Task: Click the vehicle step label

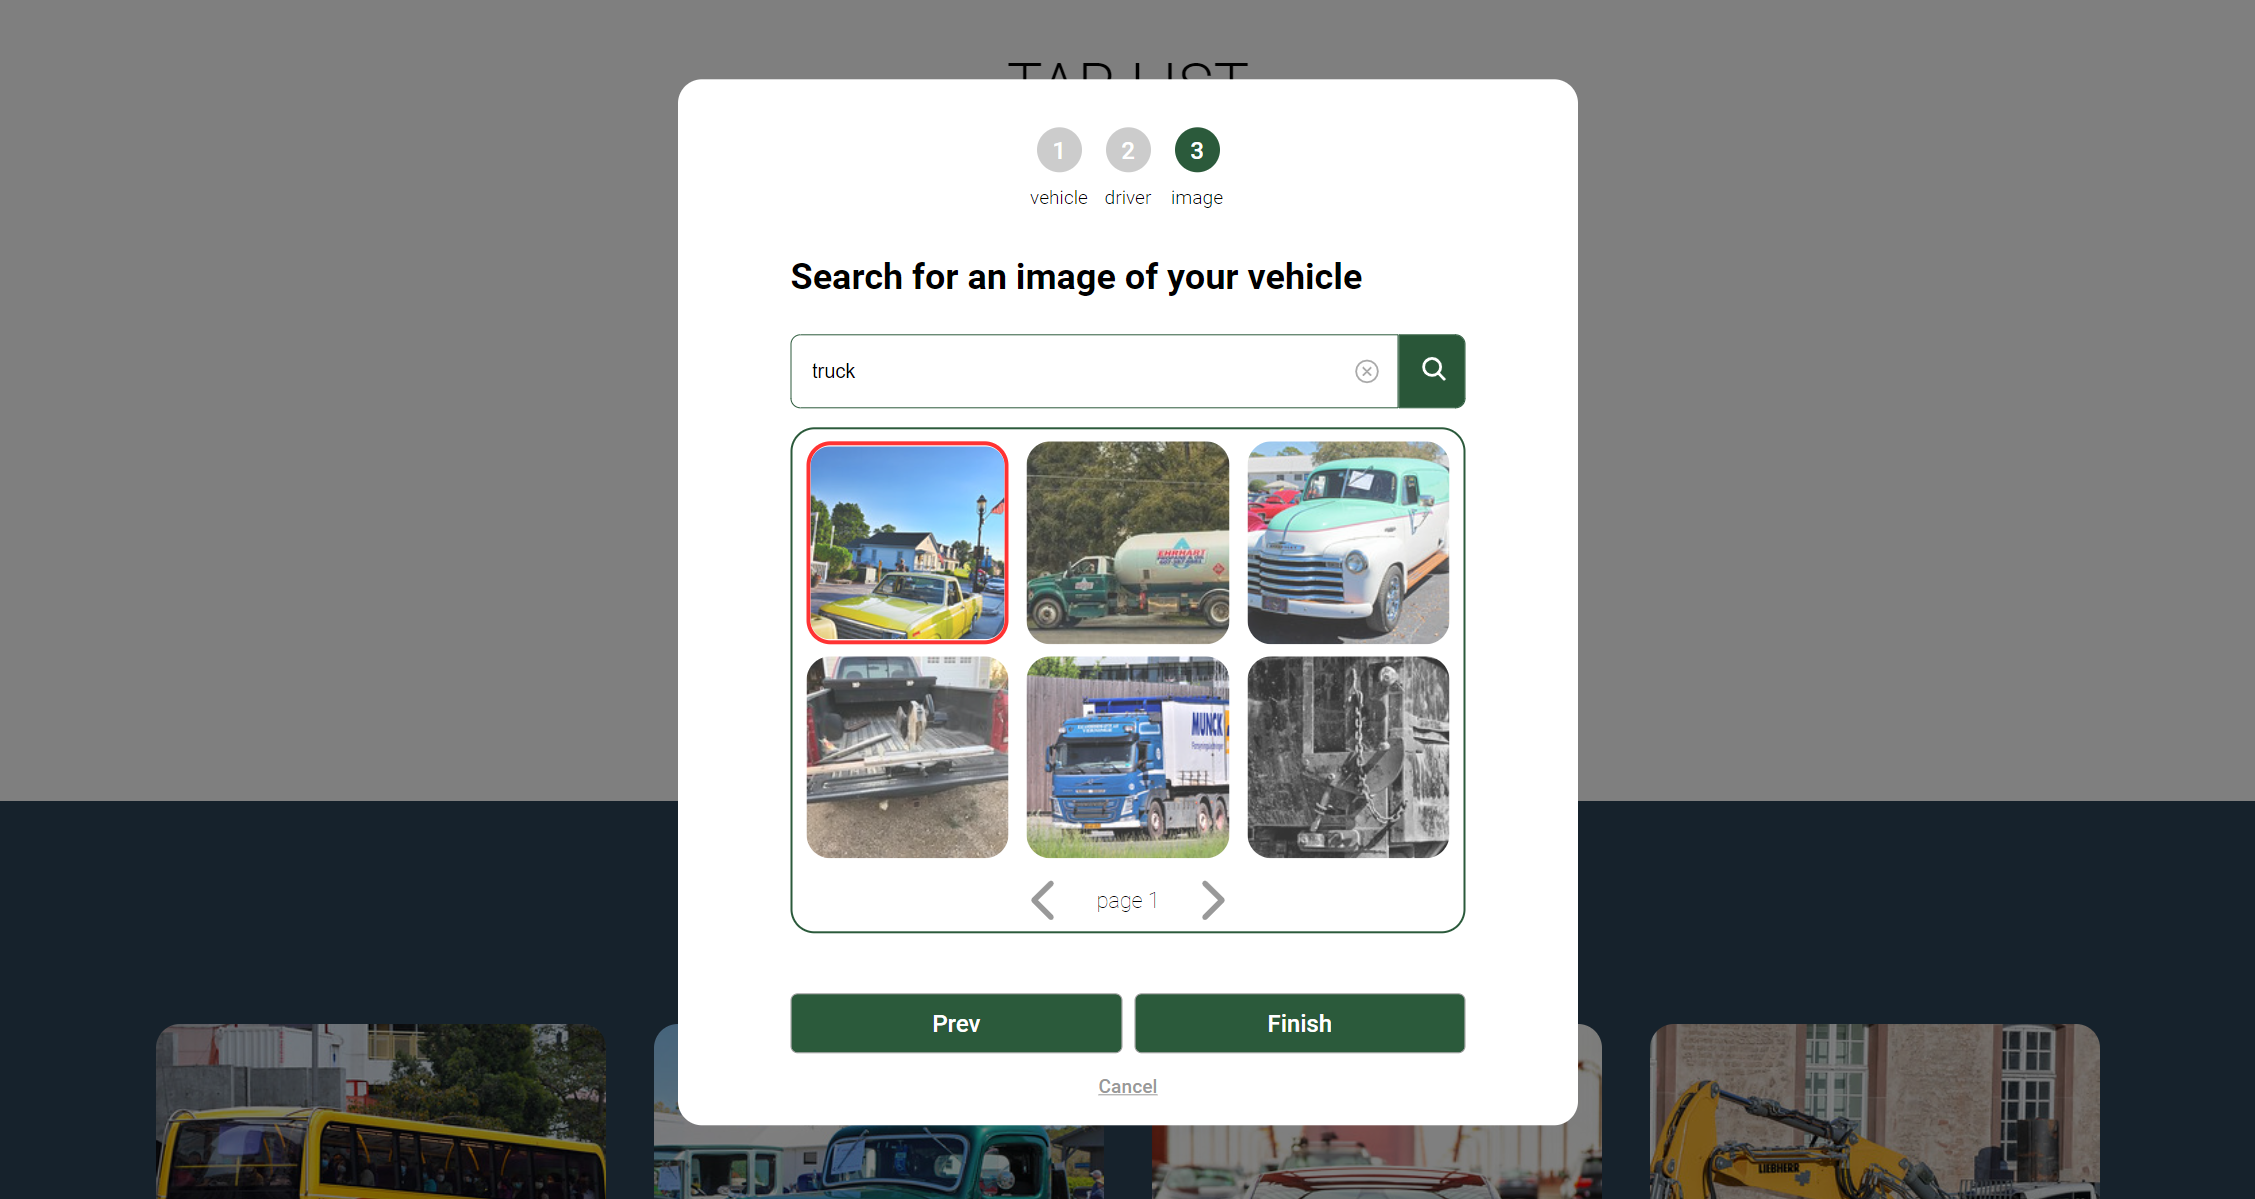Action: point(1058,198)
